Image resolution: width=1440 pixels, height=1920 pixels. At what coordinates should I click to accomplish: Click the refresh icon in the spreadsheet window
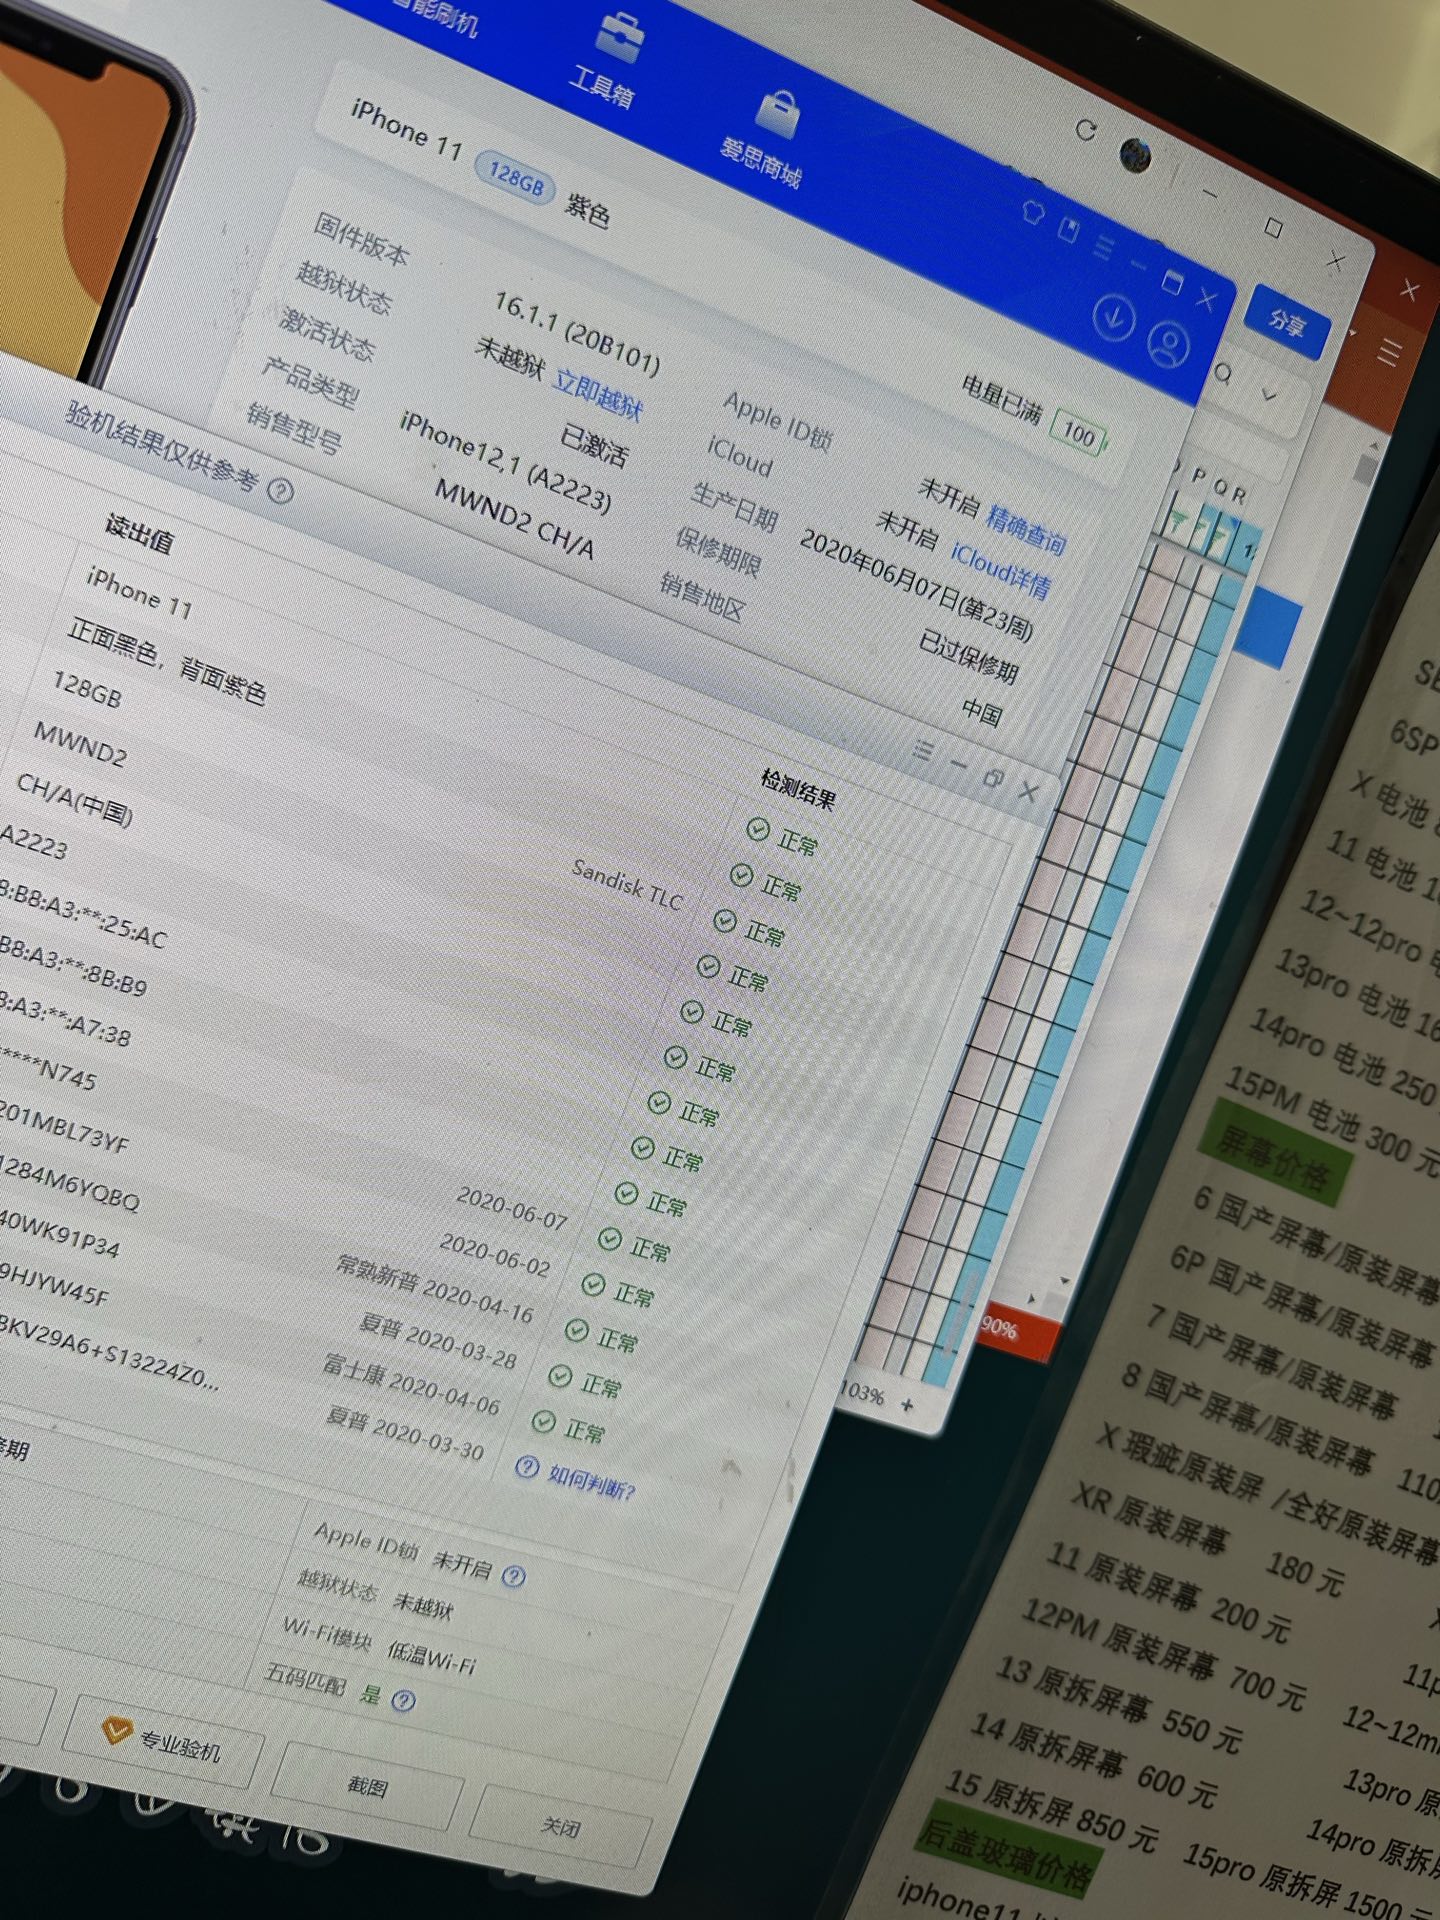(x=1086, y=129)
